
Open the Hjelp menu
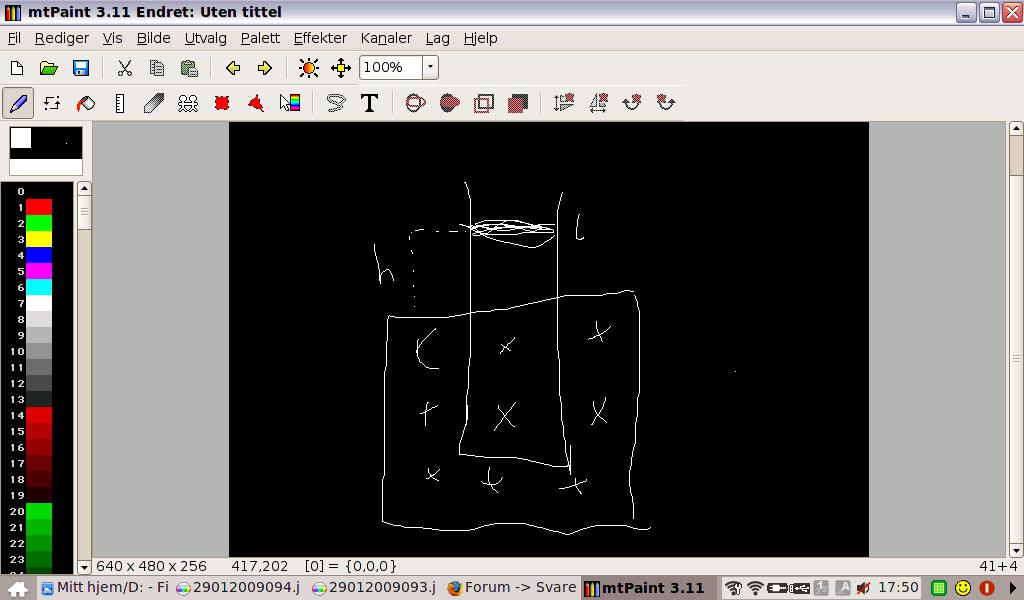click(481, 39)
